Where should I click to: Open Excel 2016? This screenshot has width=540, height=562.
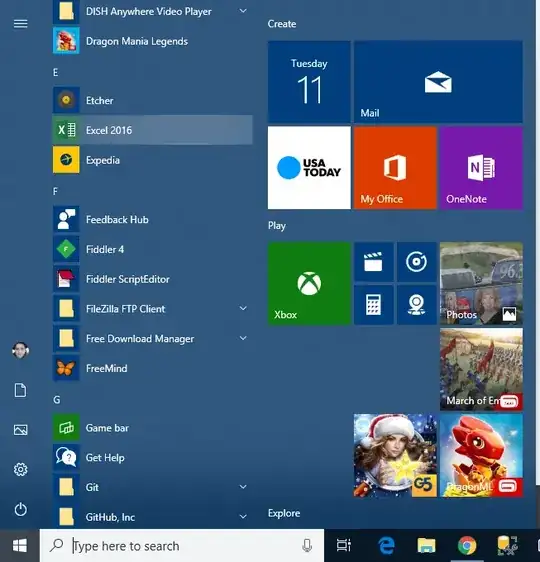click(152, 130)
